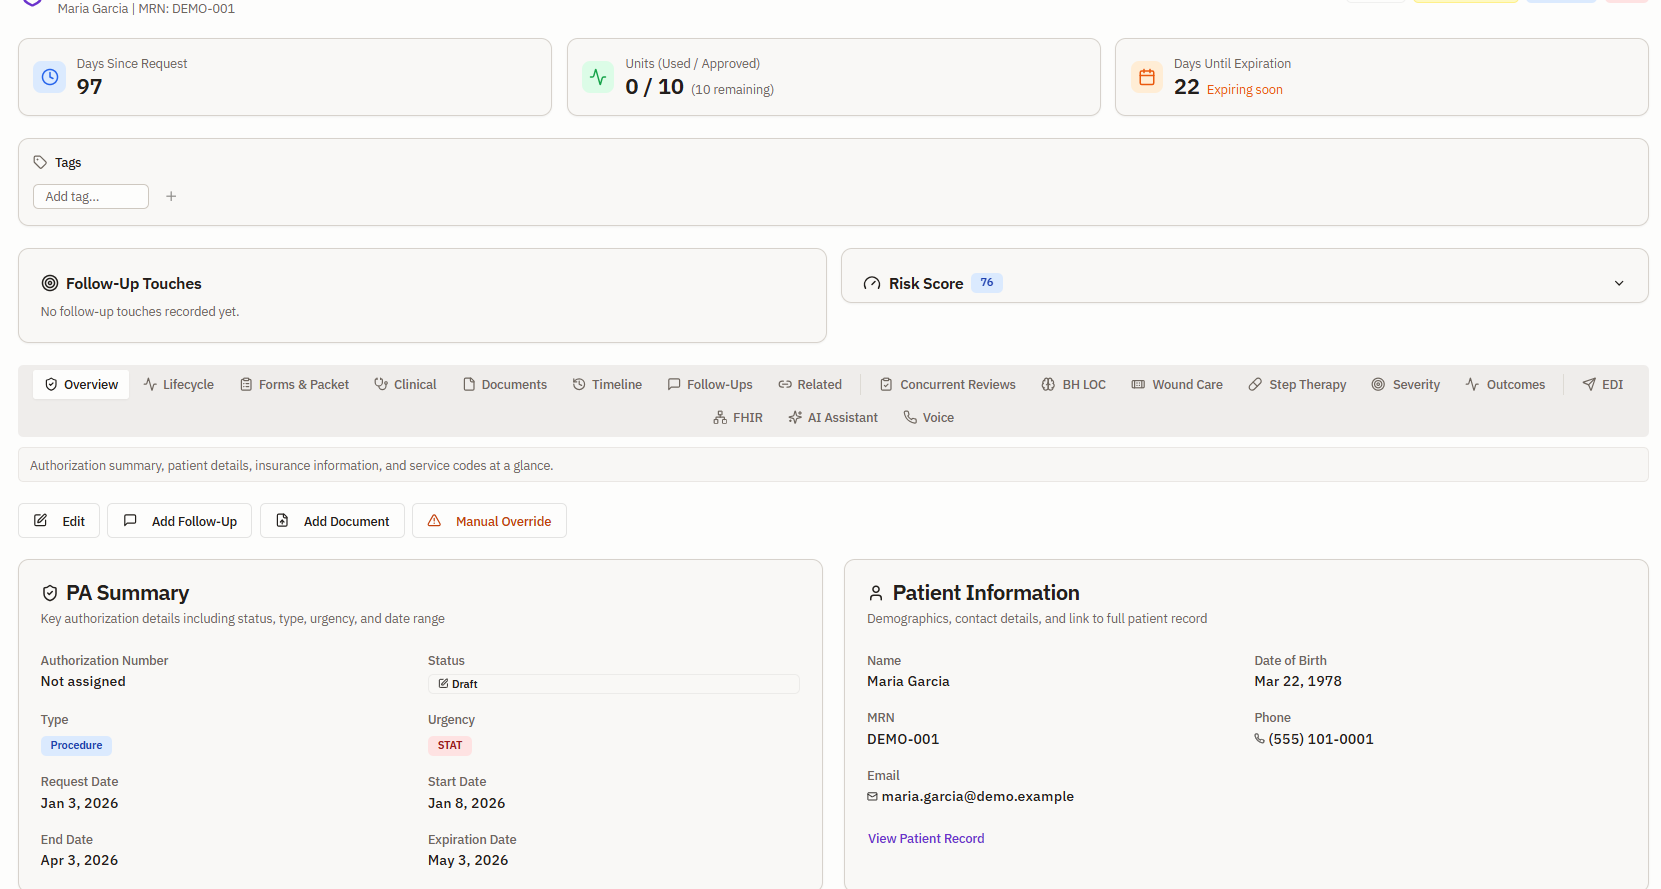The image size is (1661, 889).
Task: Click 'No follow-up touches recorded yet.' text
Action: click(140, 311)
